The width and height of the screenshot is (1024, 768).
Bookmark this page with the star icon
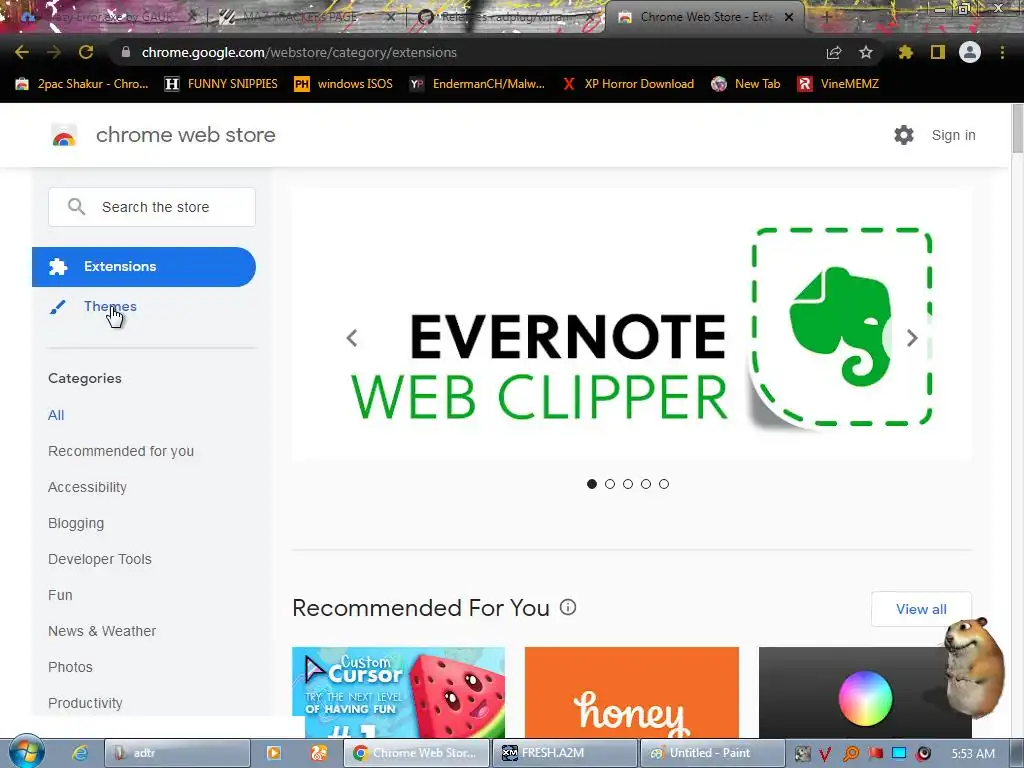[866, 52]
